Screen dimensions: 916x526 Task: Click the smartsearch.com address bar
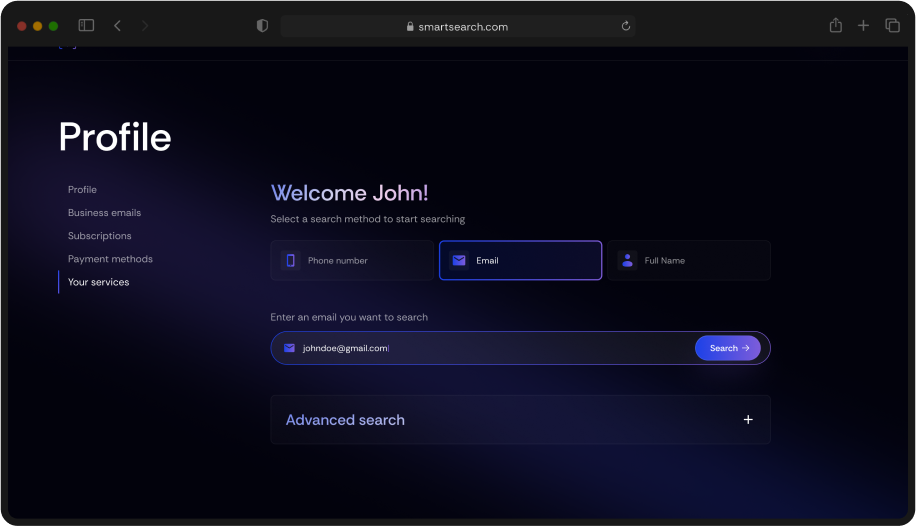point(458,26)
